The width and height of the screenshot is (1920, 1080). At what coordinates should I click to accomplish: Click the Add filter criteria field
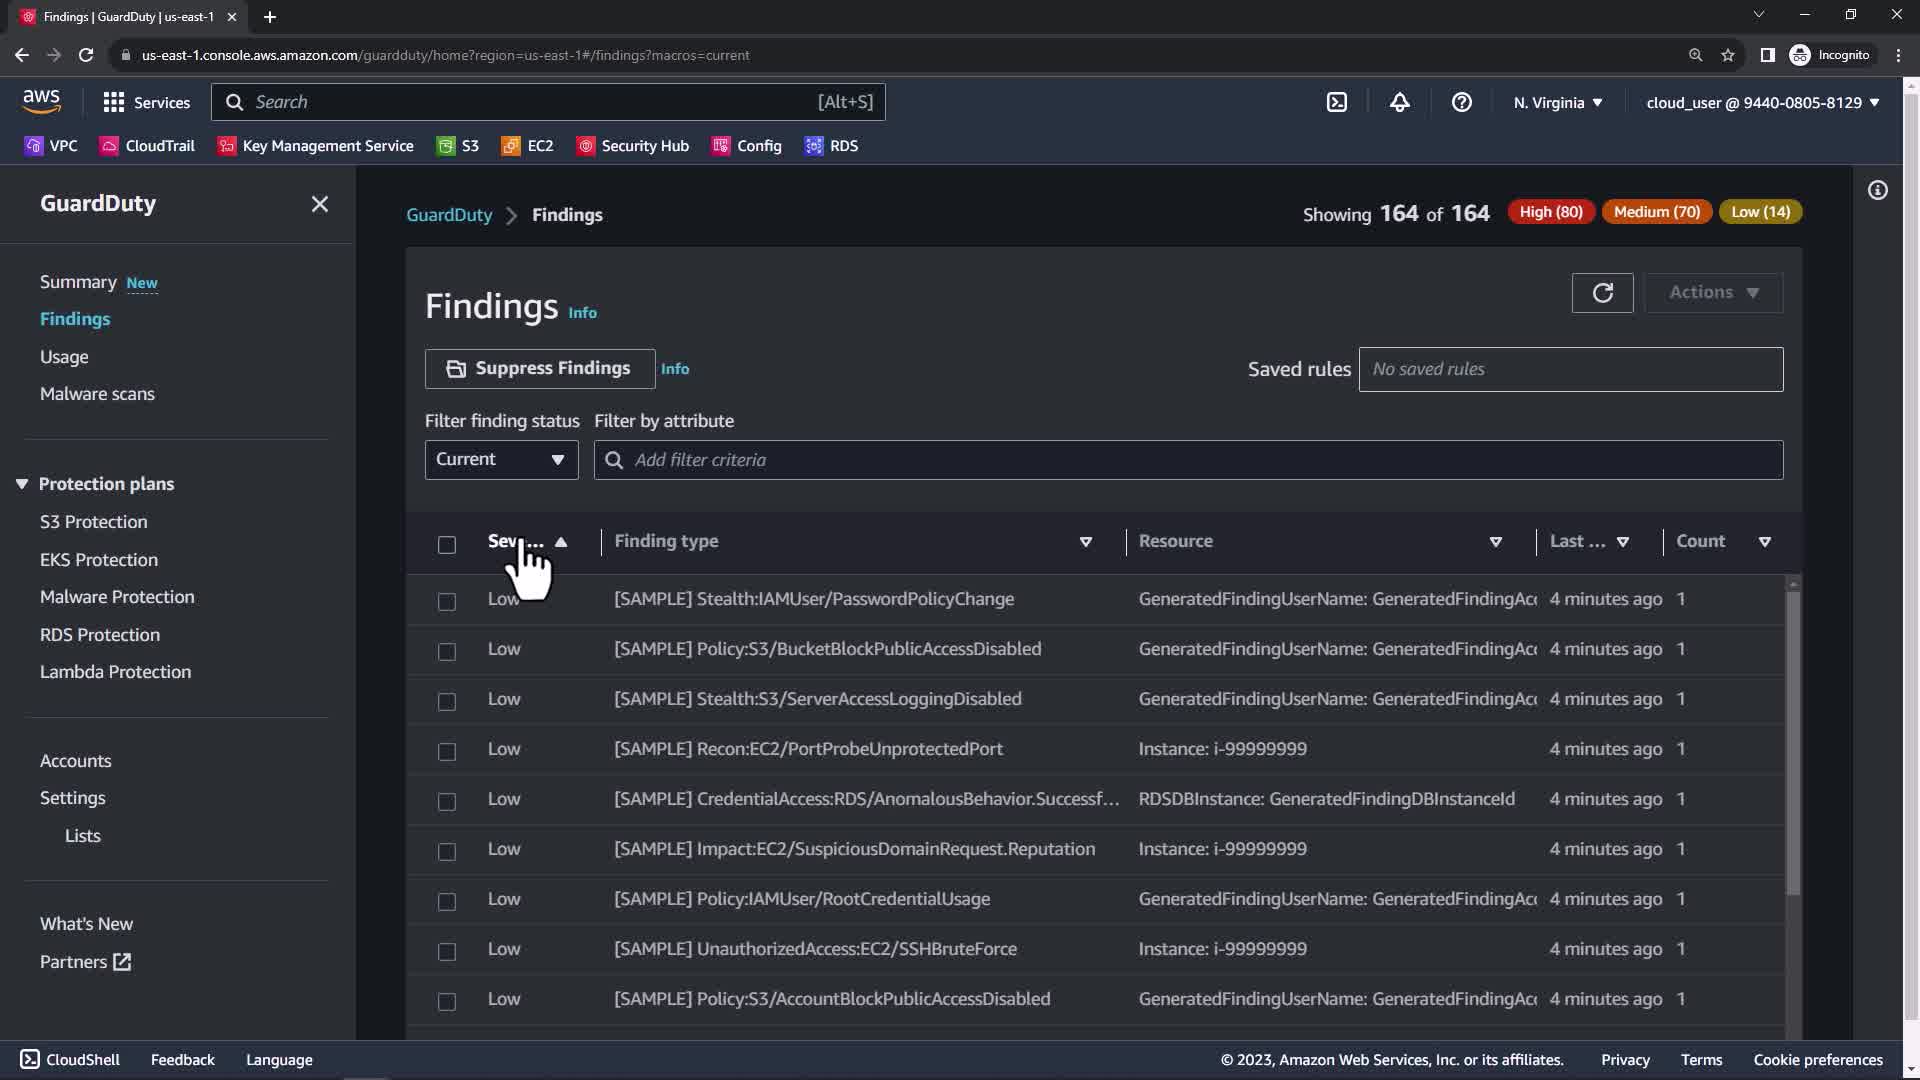1188,460
